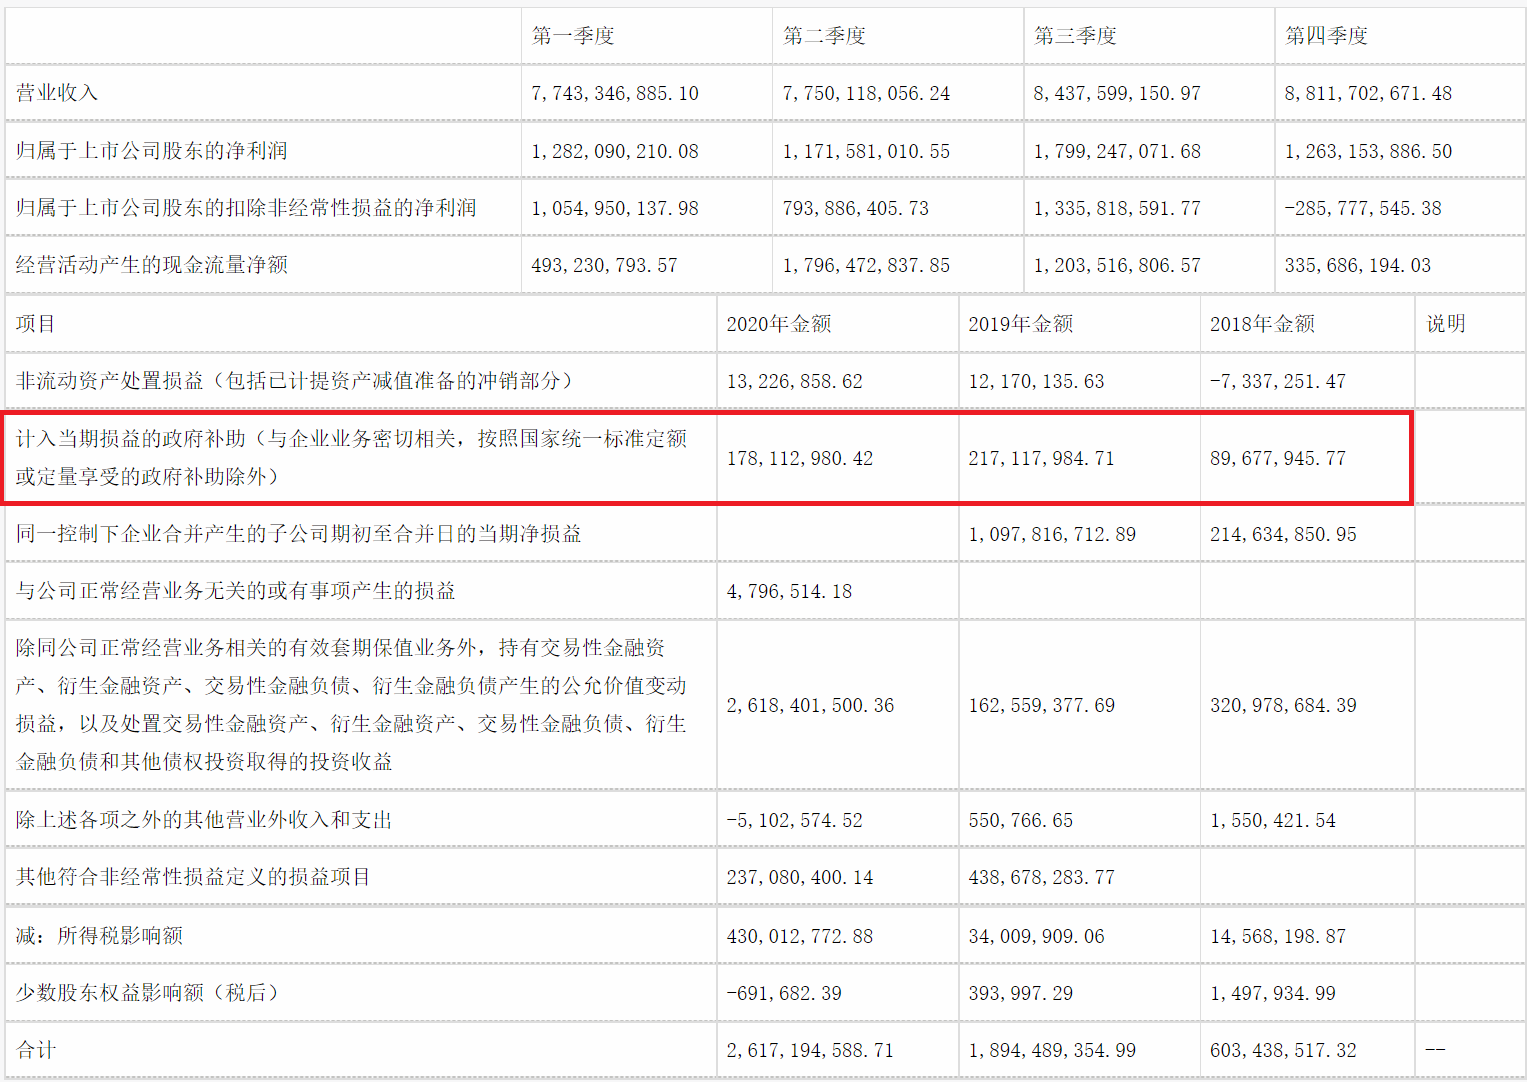
Task: Select the 2018年金额 column header
Action: click(1263, 324)
